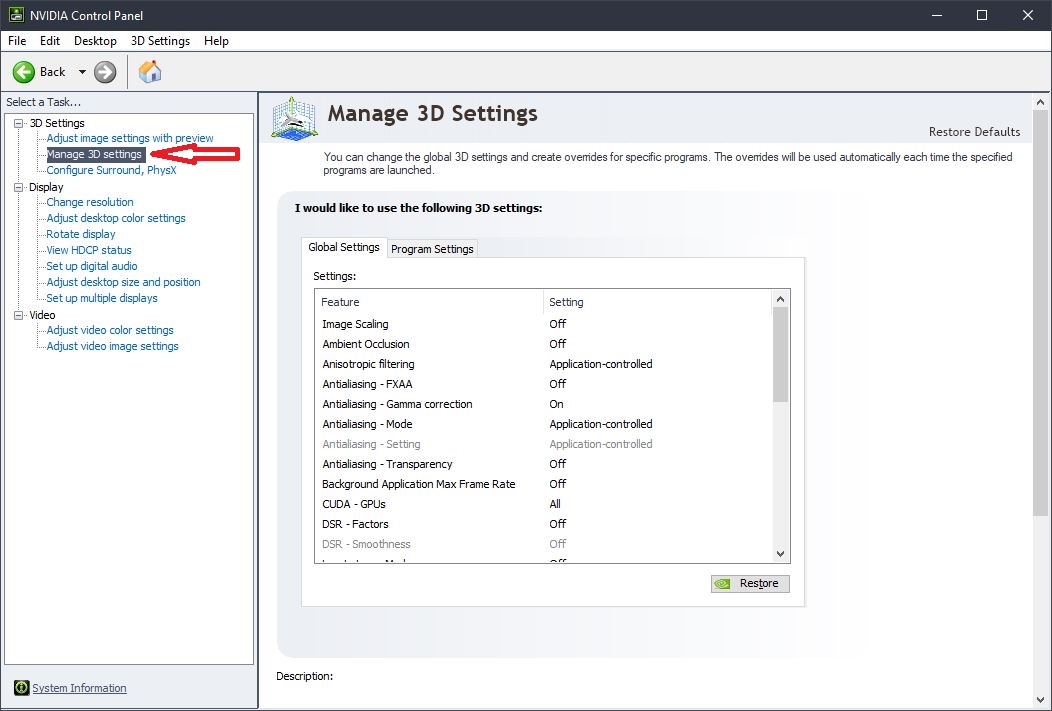Click the NVIDIA logo on the Restore button
The height and width of the screenshot is (711, 1052).
[722, 584]
